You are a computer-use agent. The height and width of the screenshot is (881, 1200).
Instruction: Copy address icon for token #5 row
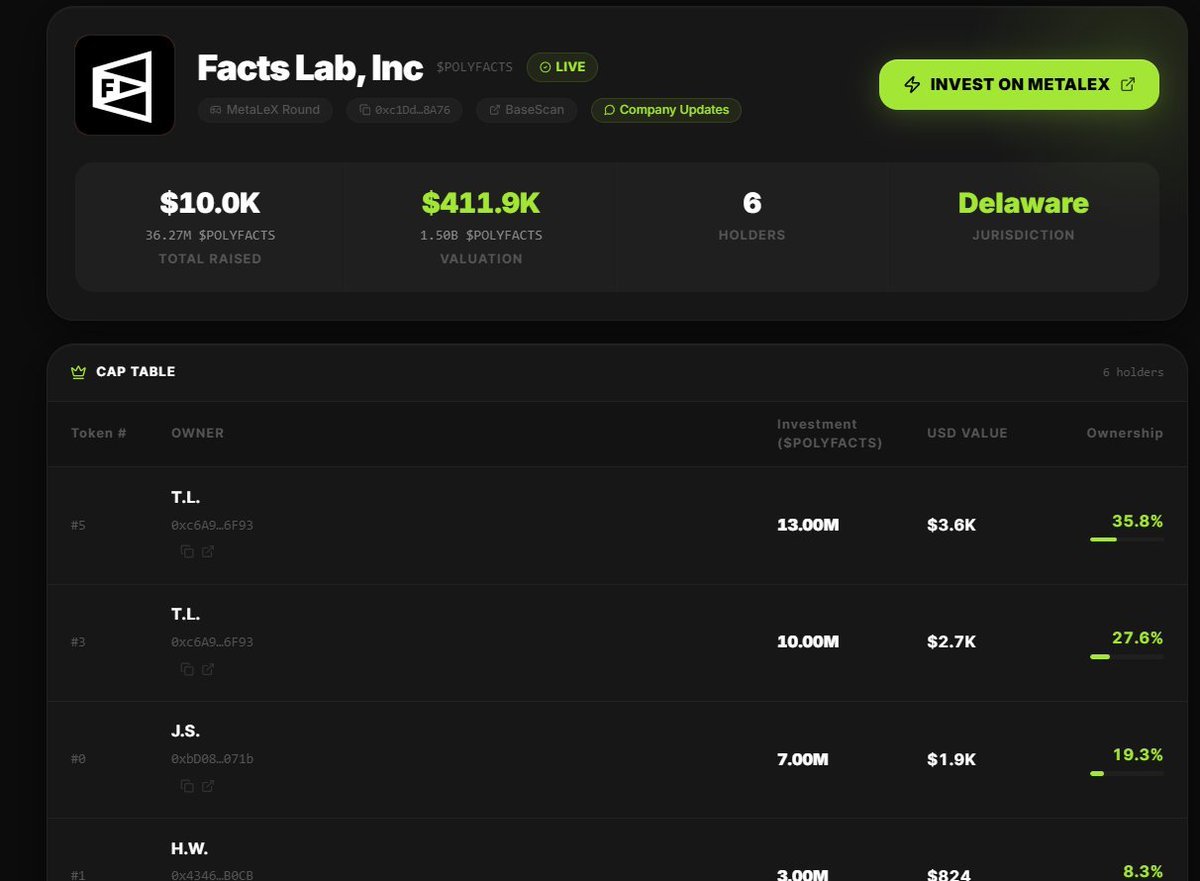click(x=187, y=552)
